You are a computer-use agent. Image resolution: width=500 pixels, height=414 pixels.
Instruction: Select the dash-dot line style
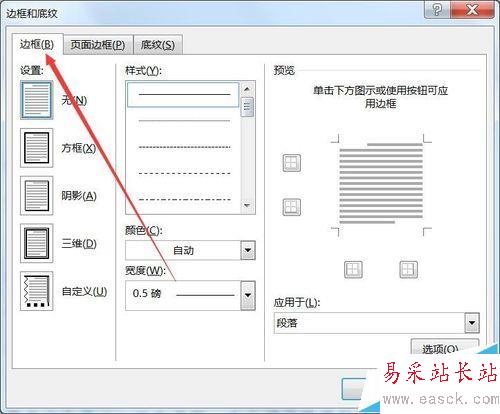tap(184, 200)
